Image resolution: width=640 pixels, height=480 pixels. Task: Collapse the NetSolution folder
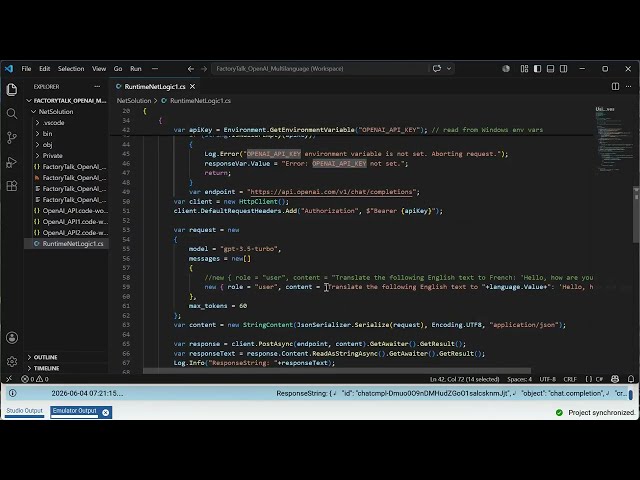[67, 111]
